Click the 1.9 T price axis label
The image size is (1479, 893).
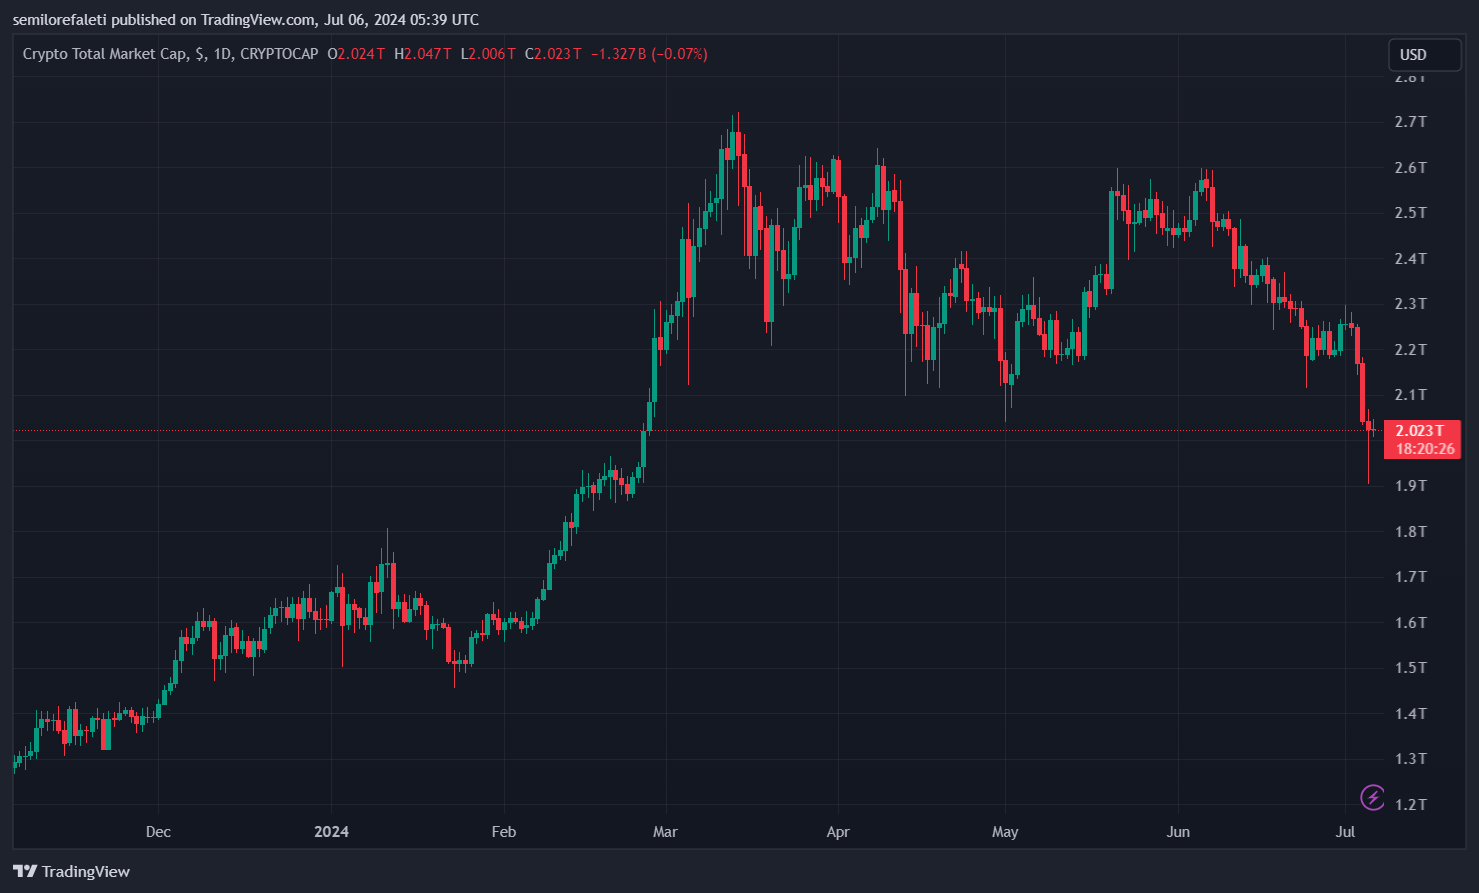1411,486
